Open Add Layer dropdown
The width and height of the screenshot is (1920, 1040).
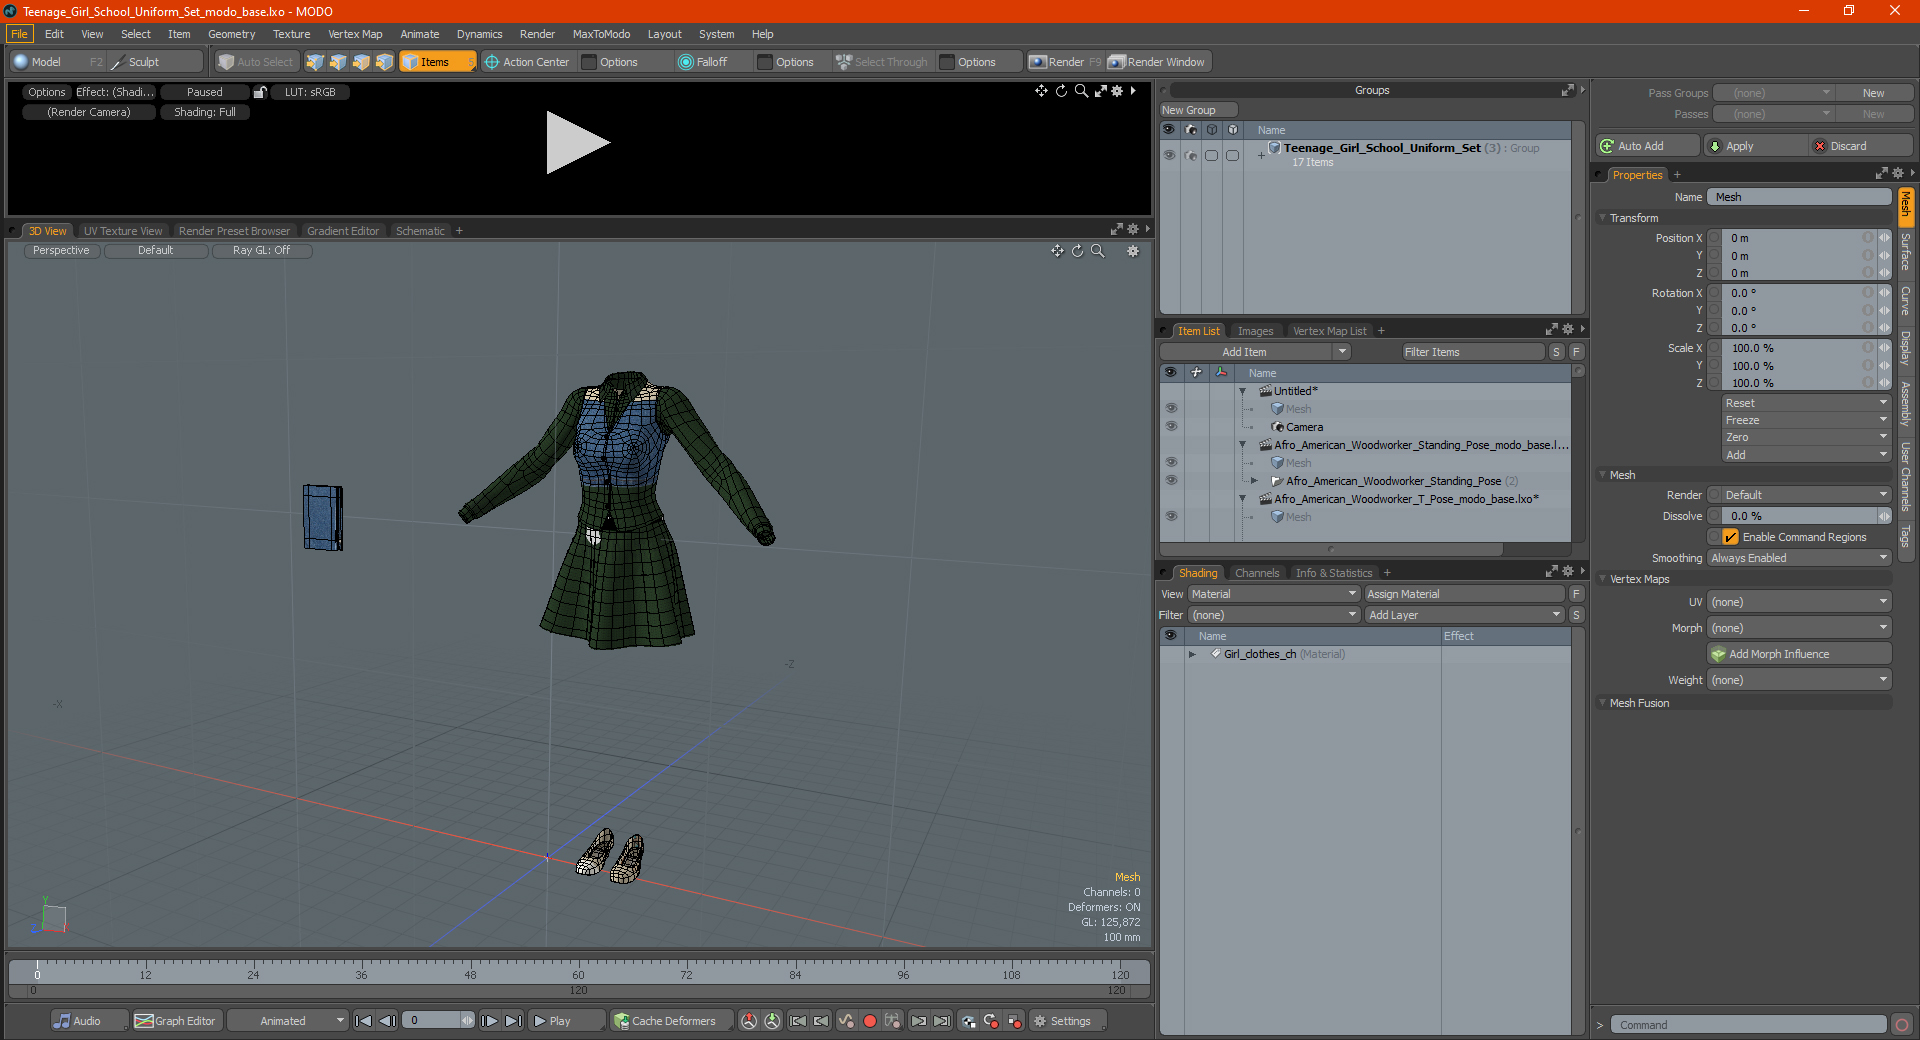pyautogui.click(x=1464, y=615)
